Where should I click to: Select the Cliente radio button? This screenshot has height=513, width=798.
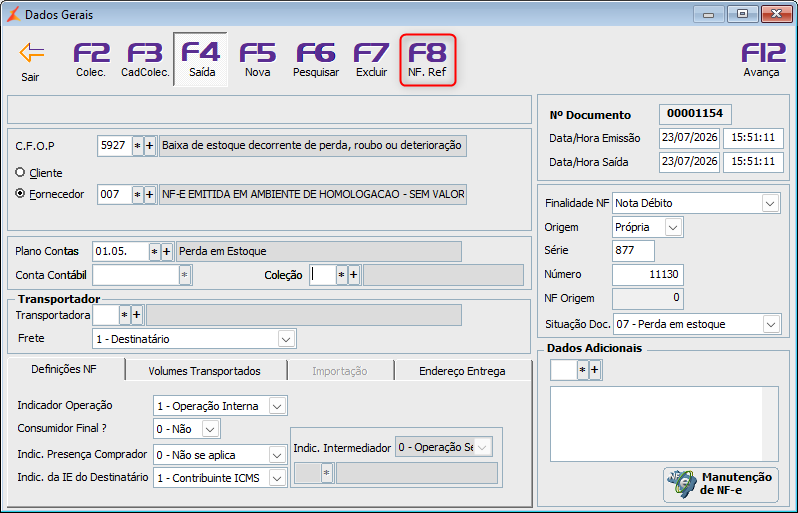coord(20,173)
